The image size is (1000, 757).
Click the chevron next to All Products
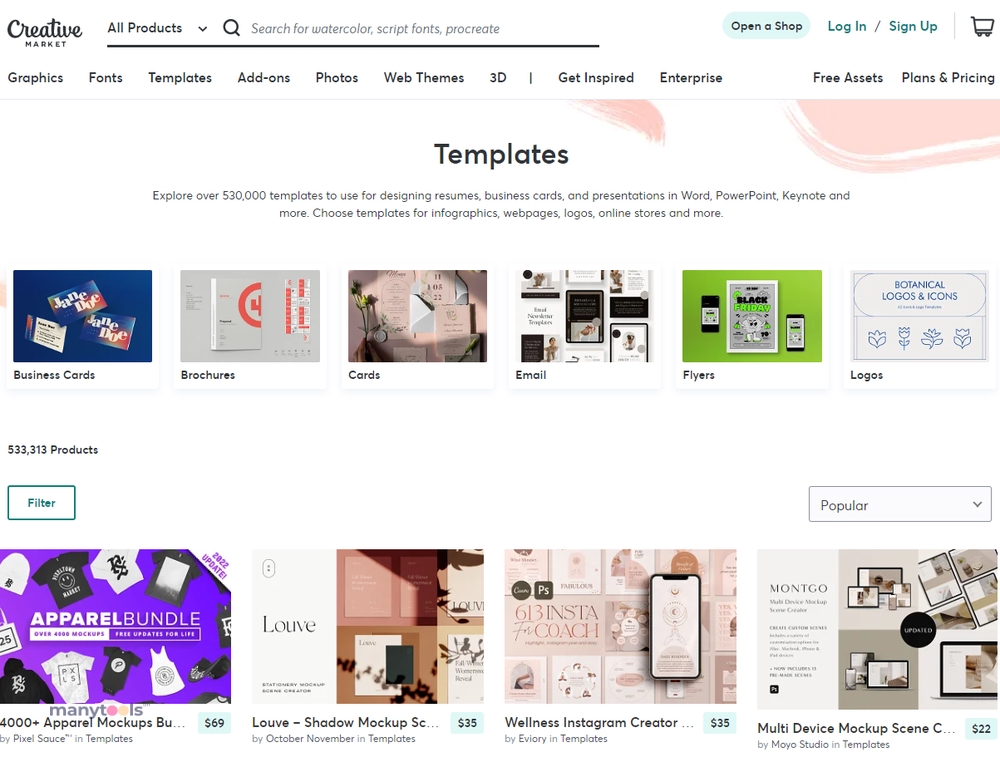203,29
